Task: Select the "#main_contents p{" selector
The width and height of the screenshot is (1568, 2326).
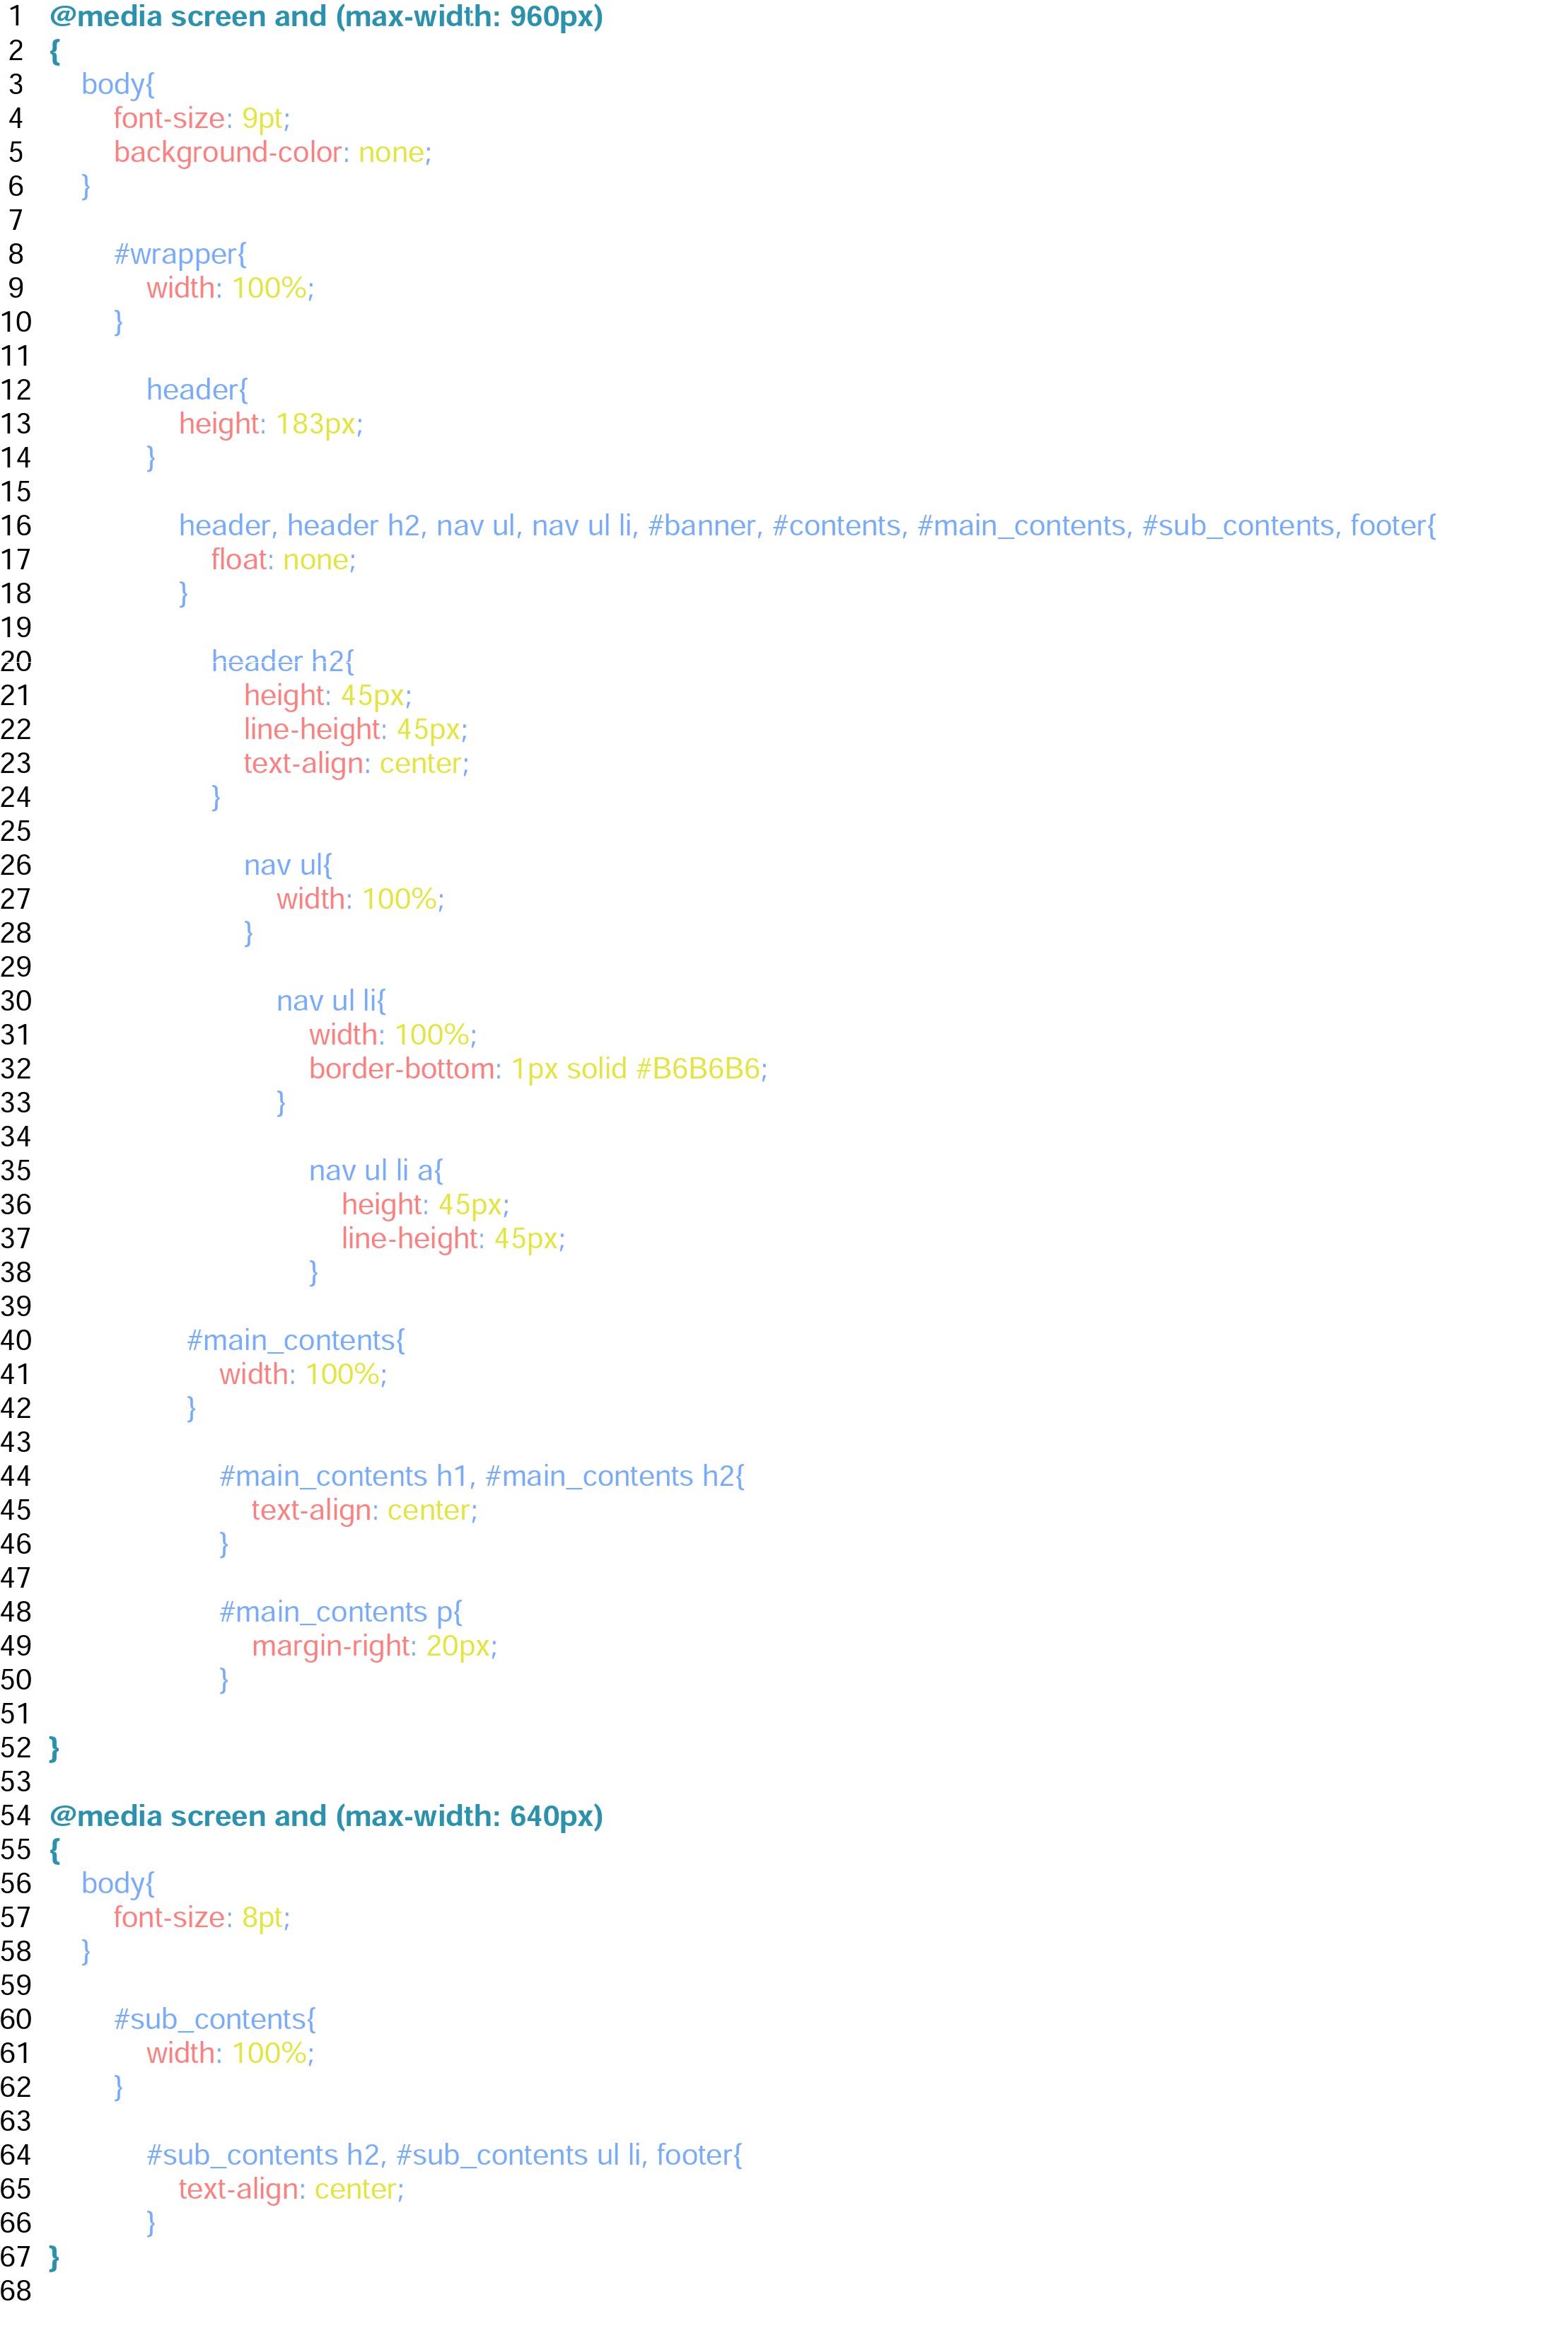Action: coord(341,1613)
